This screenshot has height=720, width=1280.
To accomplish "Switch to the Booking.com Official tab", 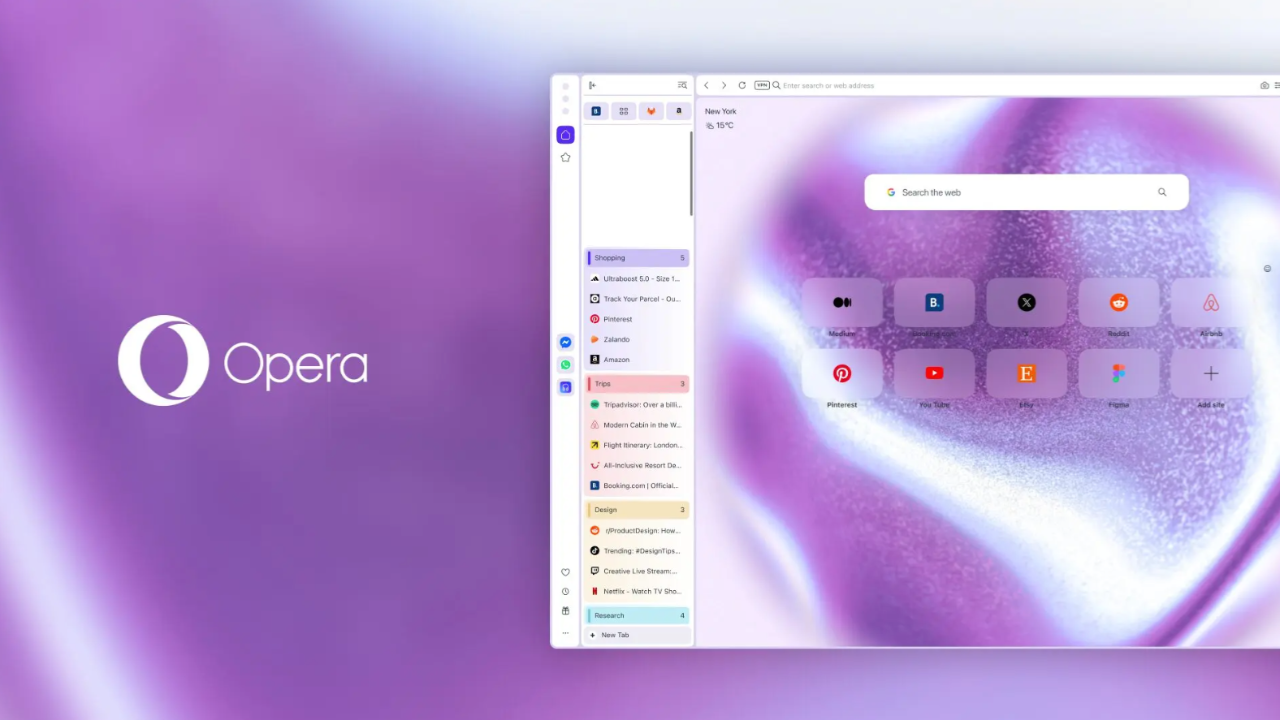I will 637,485.
